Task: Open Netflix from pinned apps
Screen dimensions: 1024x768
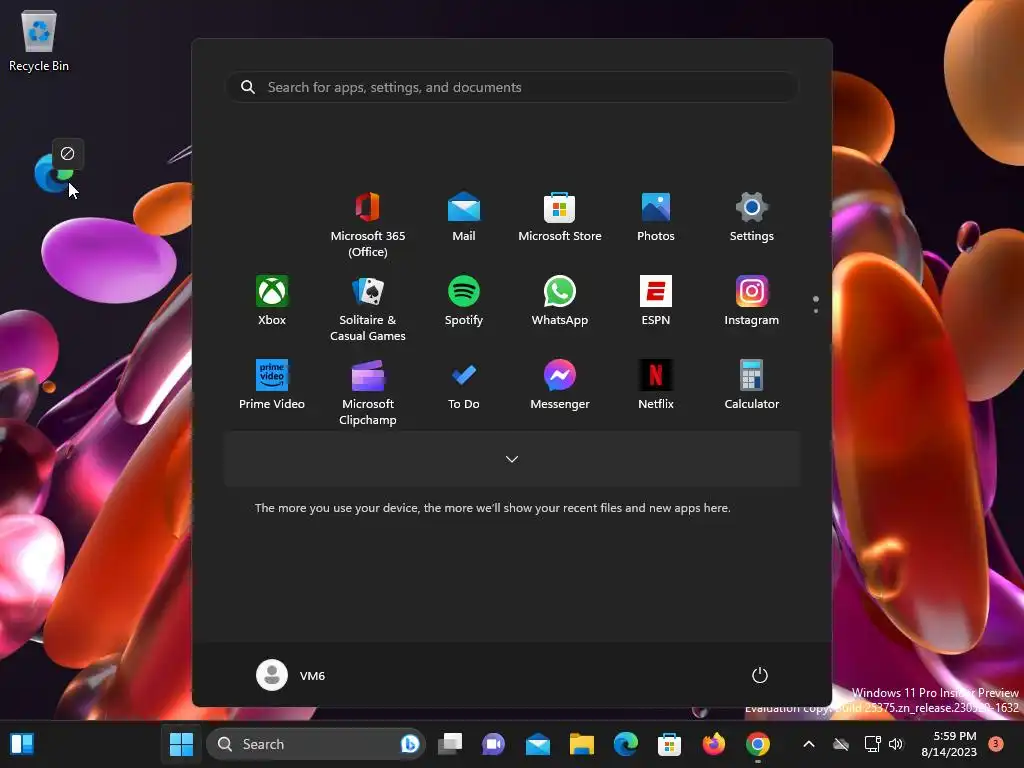Action: tap(656, 384)
